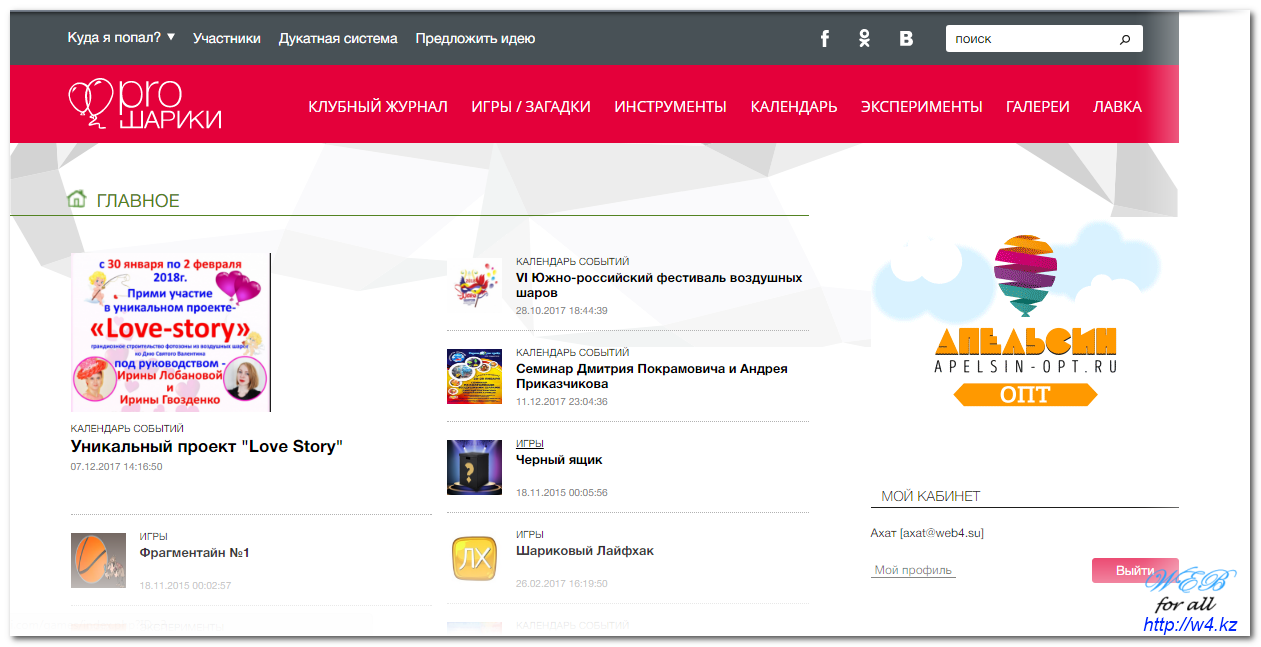This screenshot has height=647, width=1261.
Task: Click the МОЙ КАБИНЕТ heading
Action: [931, 496]
